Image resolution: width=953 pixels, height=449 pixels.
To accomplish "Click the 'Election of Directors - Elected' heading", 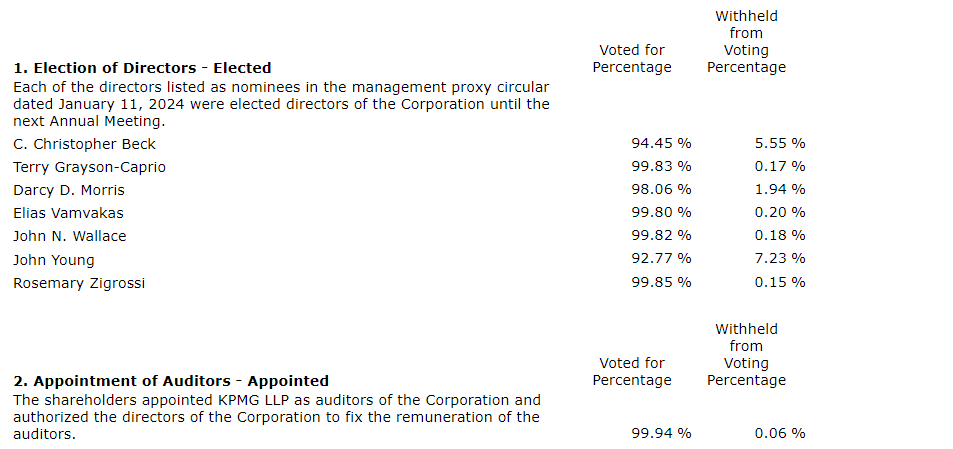I will [x=142, y=68].
